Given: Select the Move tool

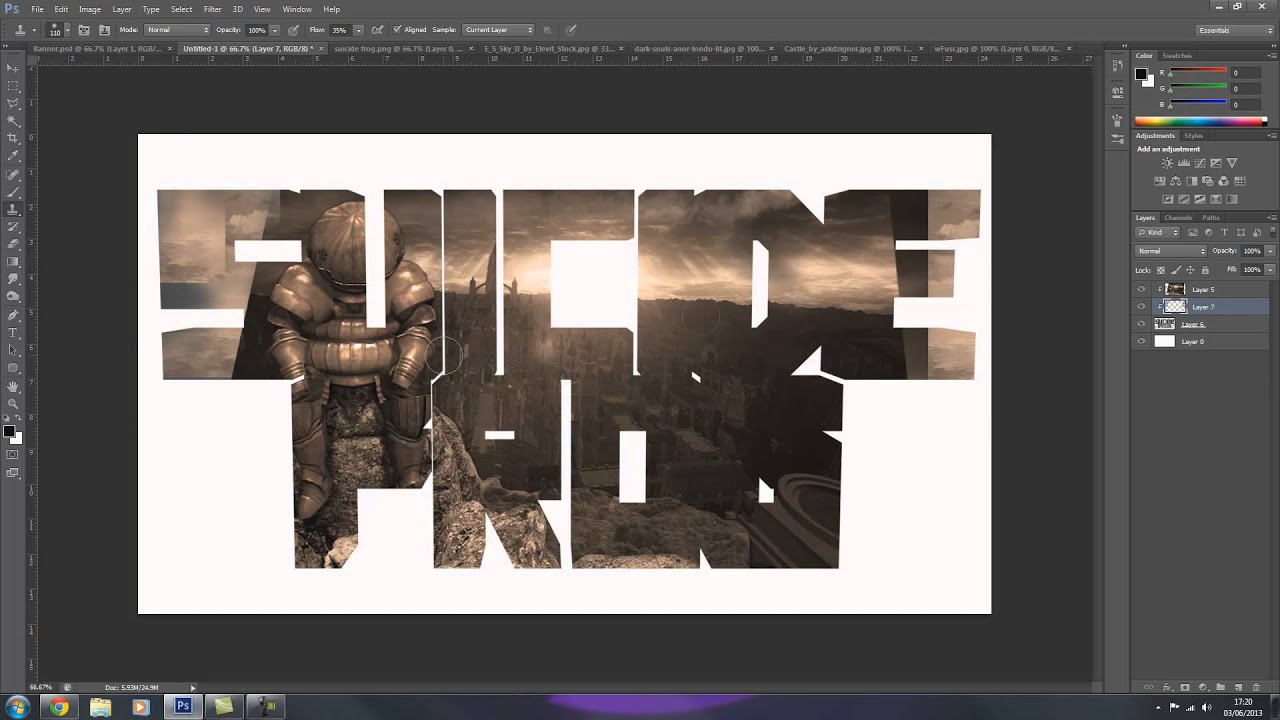Looking at the screenshot, I should pyautogui.click(x=13, y=68).
